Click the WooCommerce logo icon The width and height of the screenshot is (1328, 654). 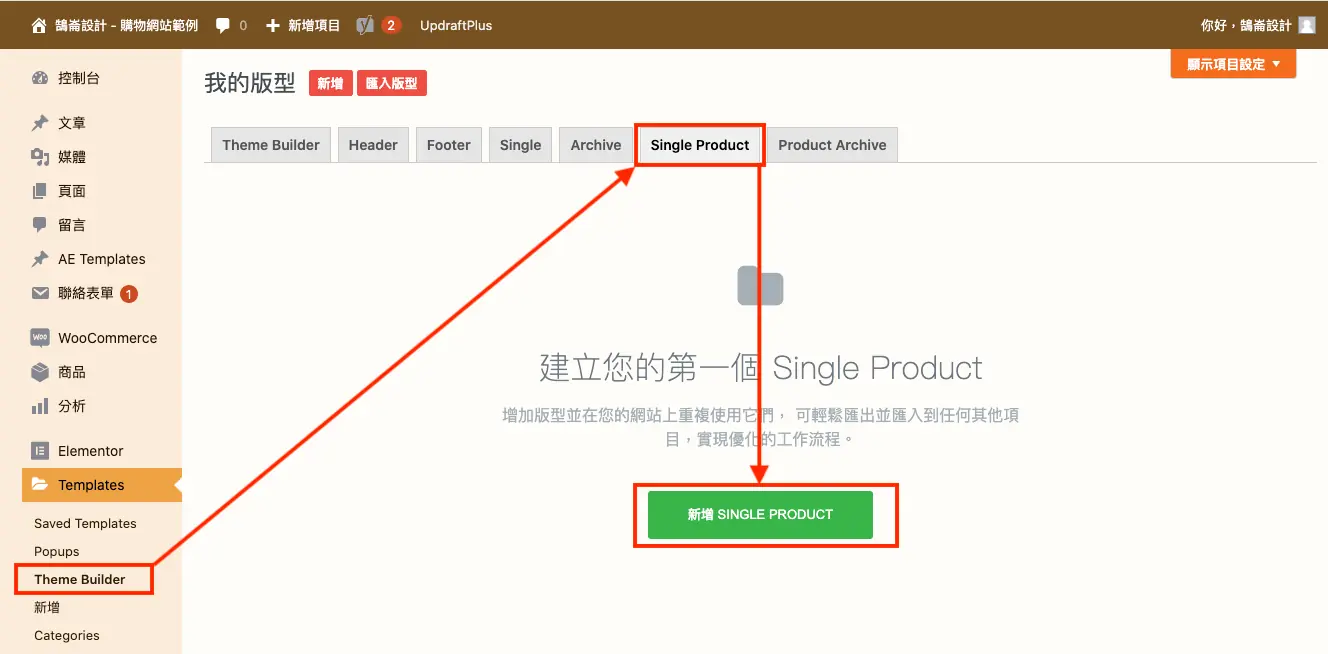point(40,338)
